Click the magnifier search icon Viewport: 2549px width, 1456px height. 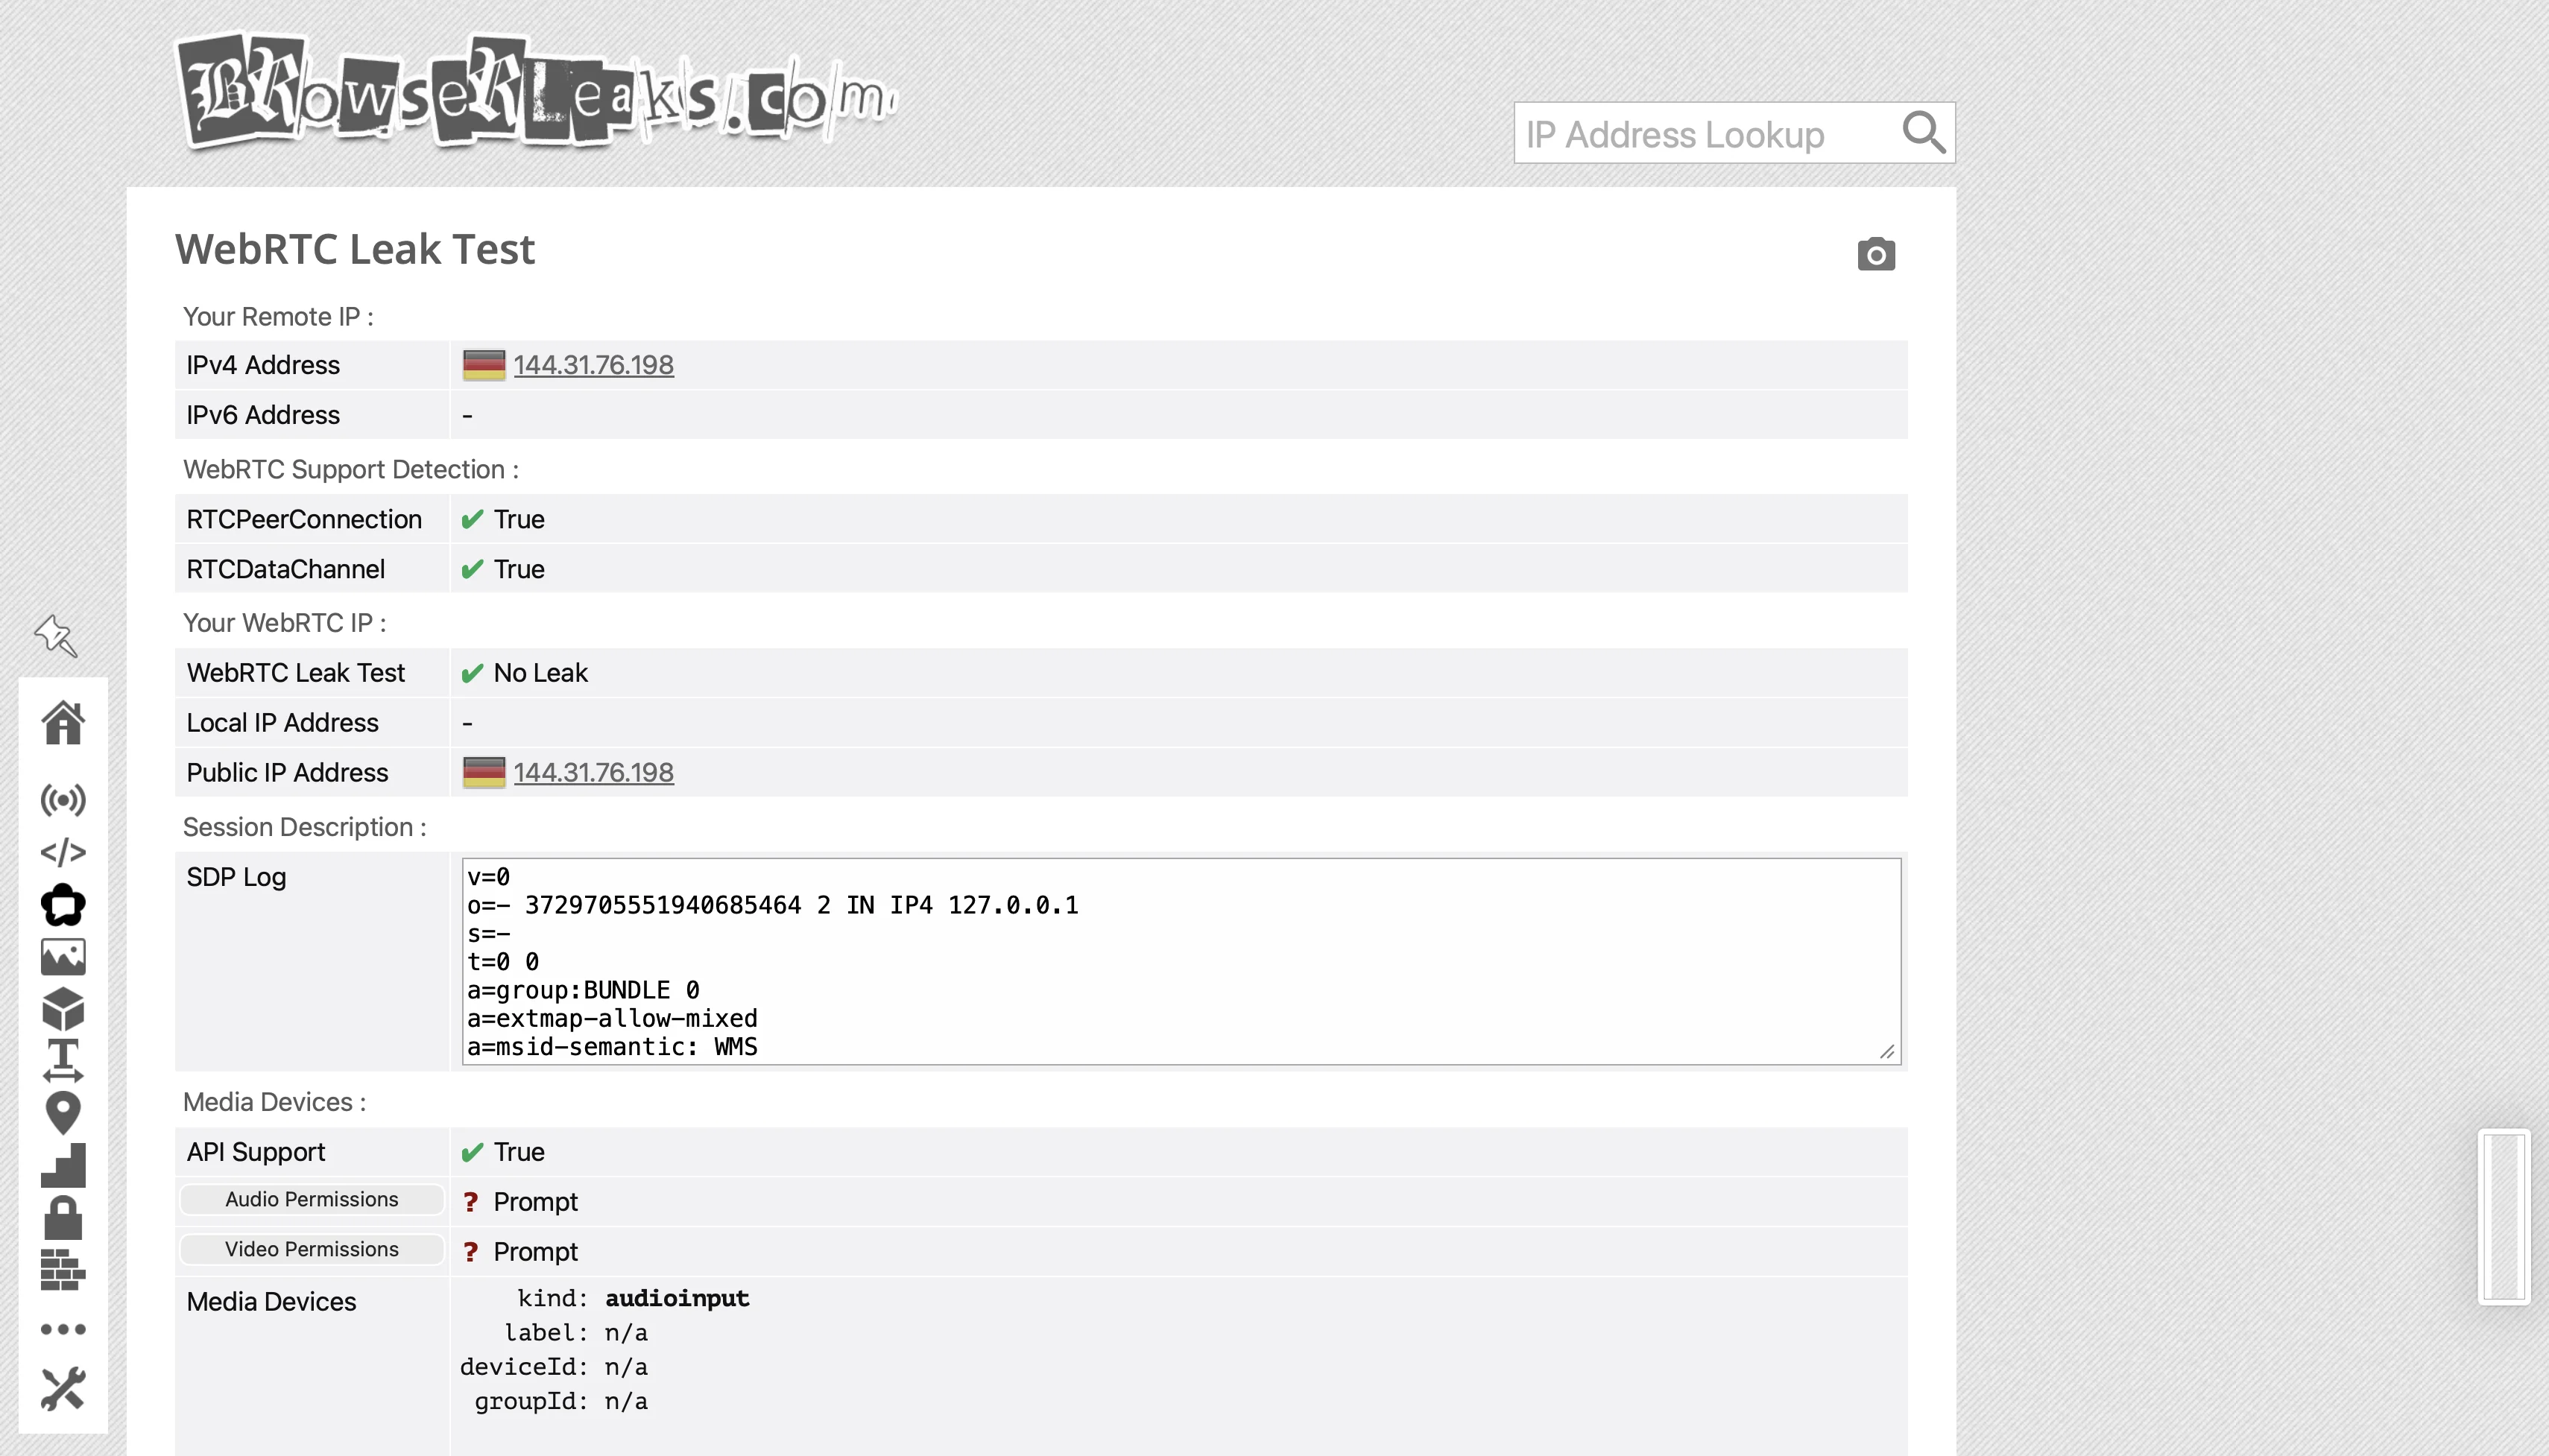pyautogui.click(x=1924, y=132)
